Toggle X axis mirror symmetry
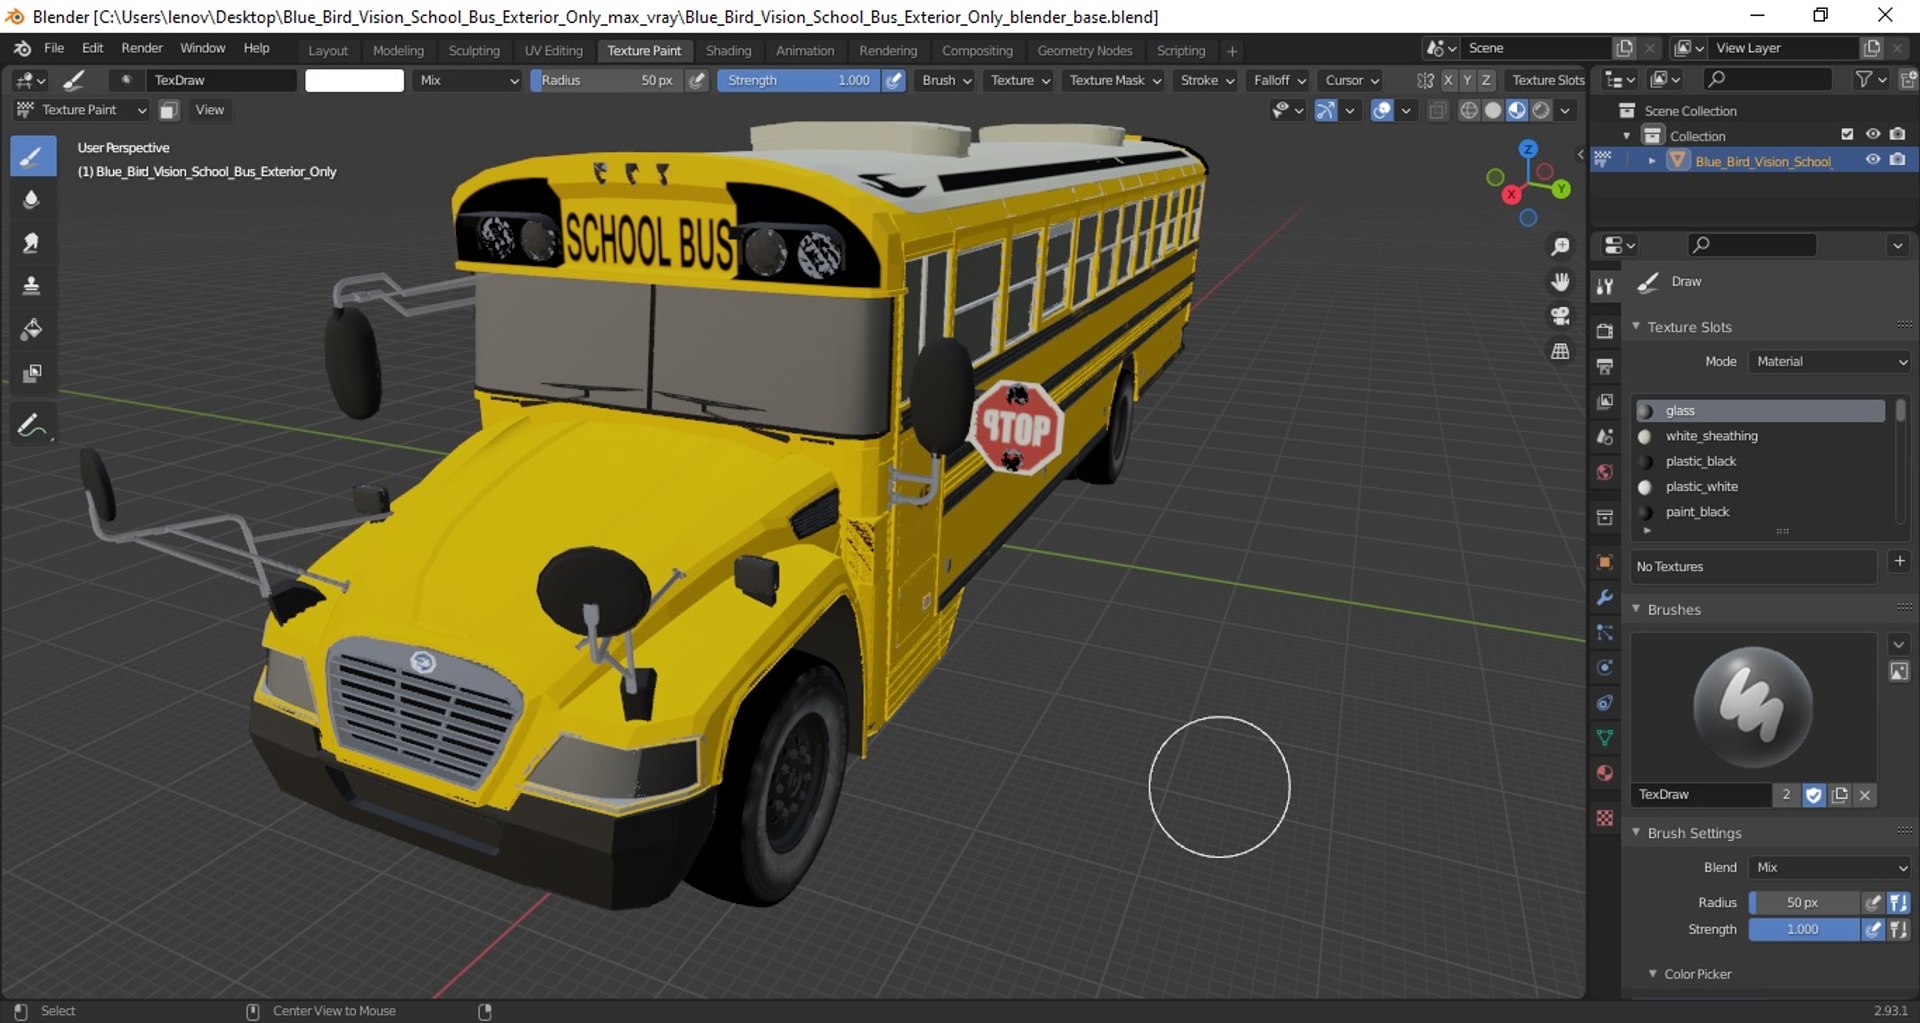The height and width of the screenshot is (1023, 1920). 1448,80
